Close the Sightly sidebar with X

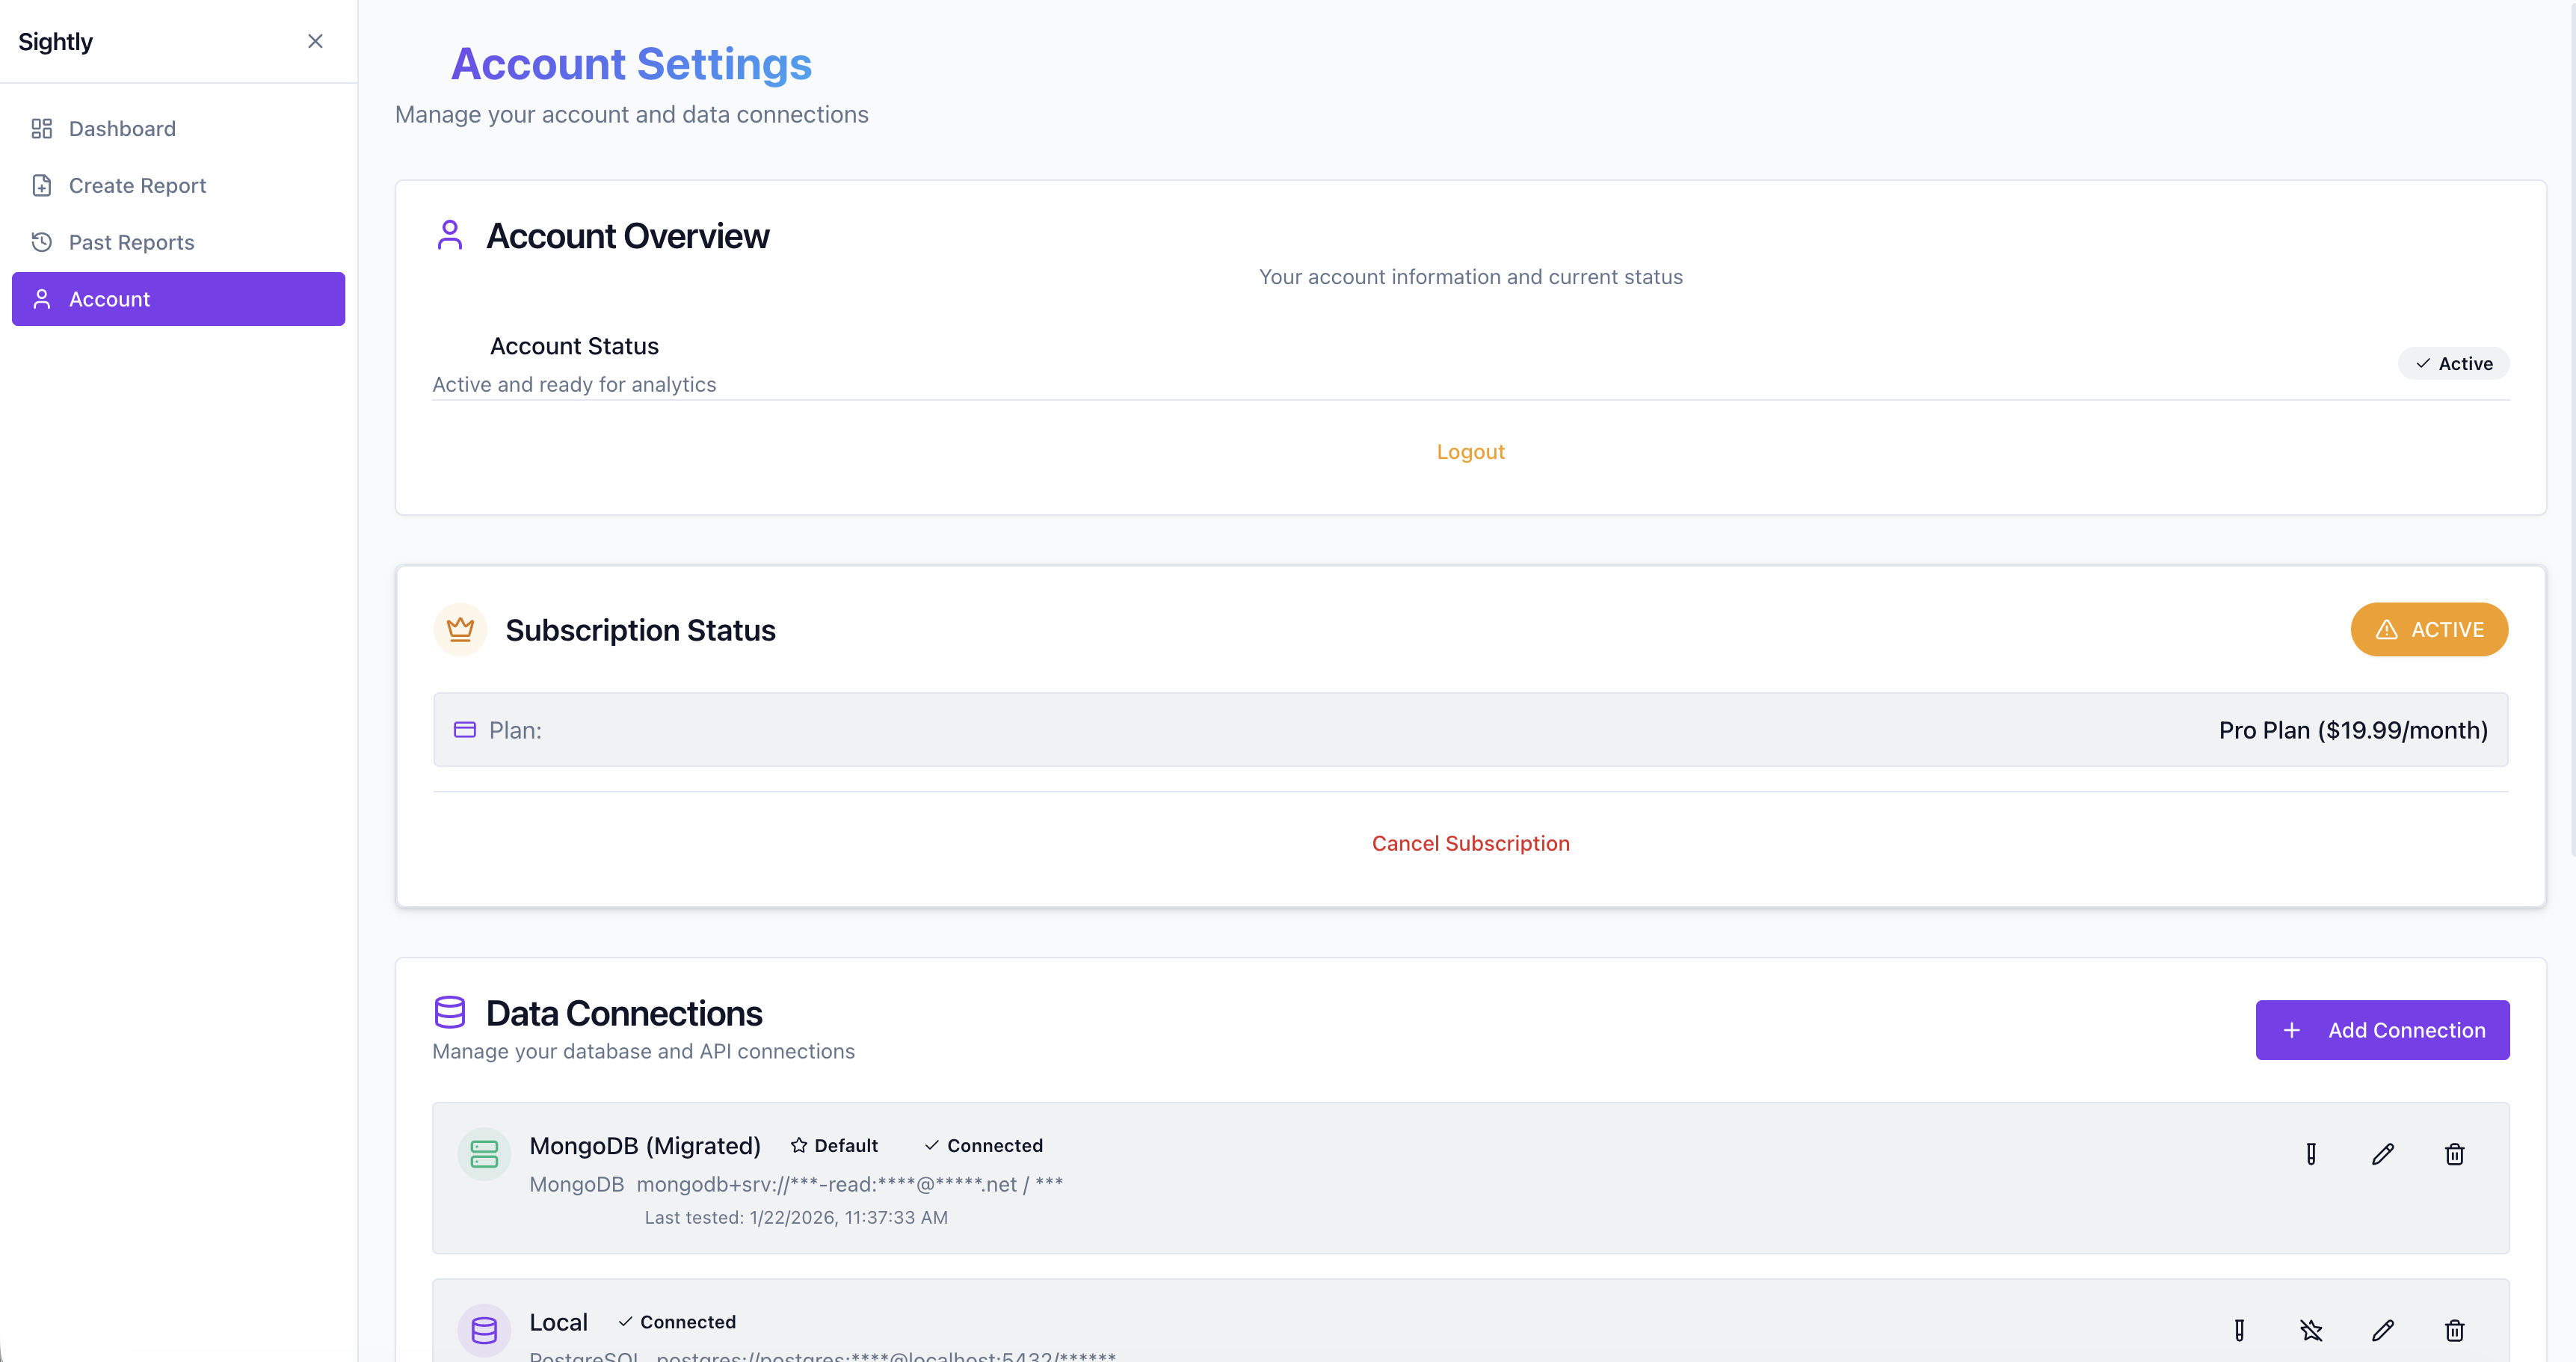pos(315,41)
